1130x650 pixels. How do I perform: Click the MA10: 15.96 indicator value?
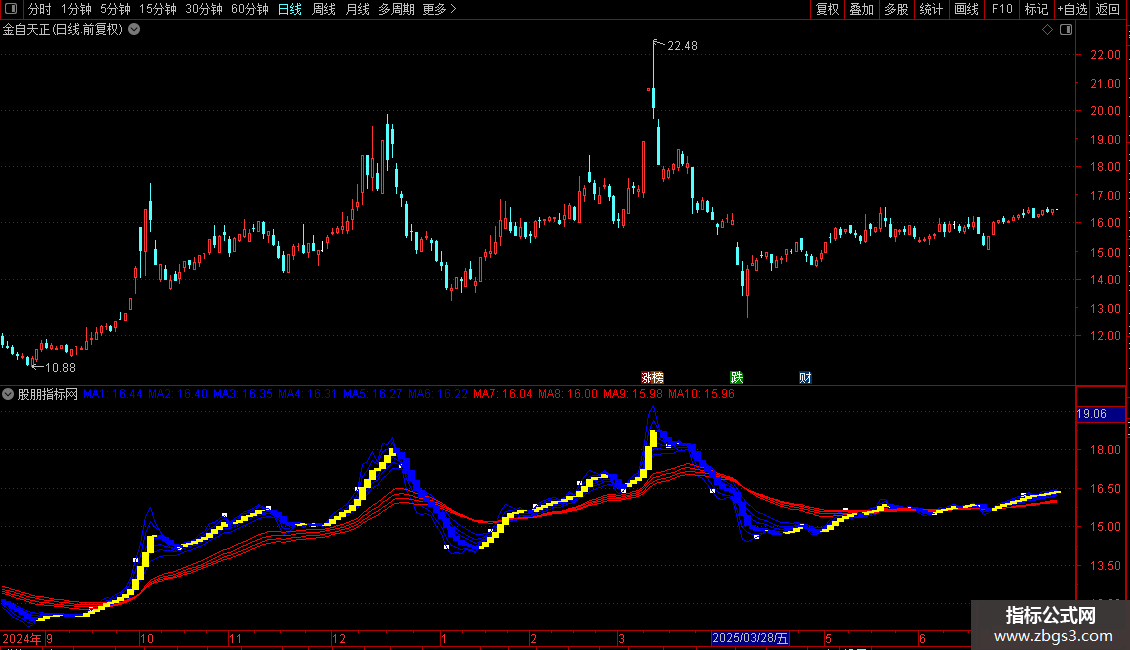click(x=701, y=394)
